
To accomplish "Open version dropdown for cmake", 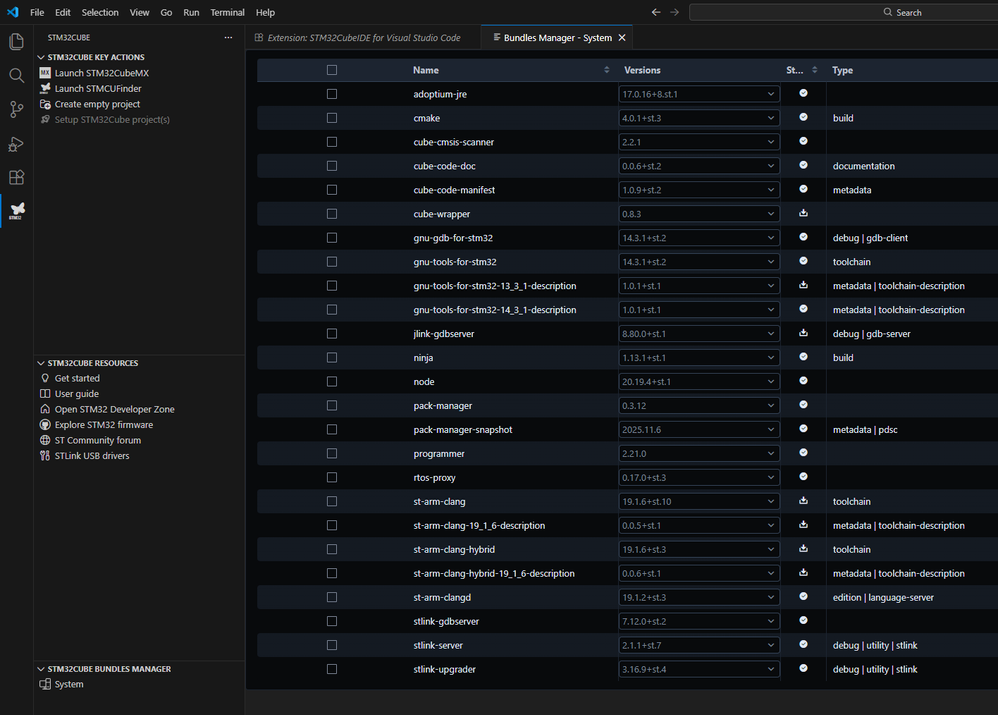I will point(699,118).
